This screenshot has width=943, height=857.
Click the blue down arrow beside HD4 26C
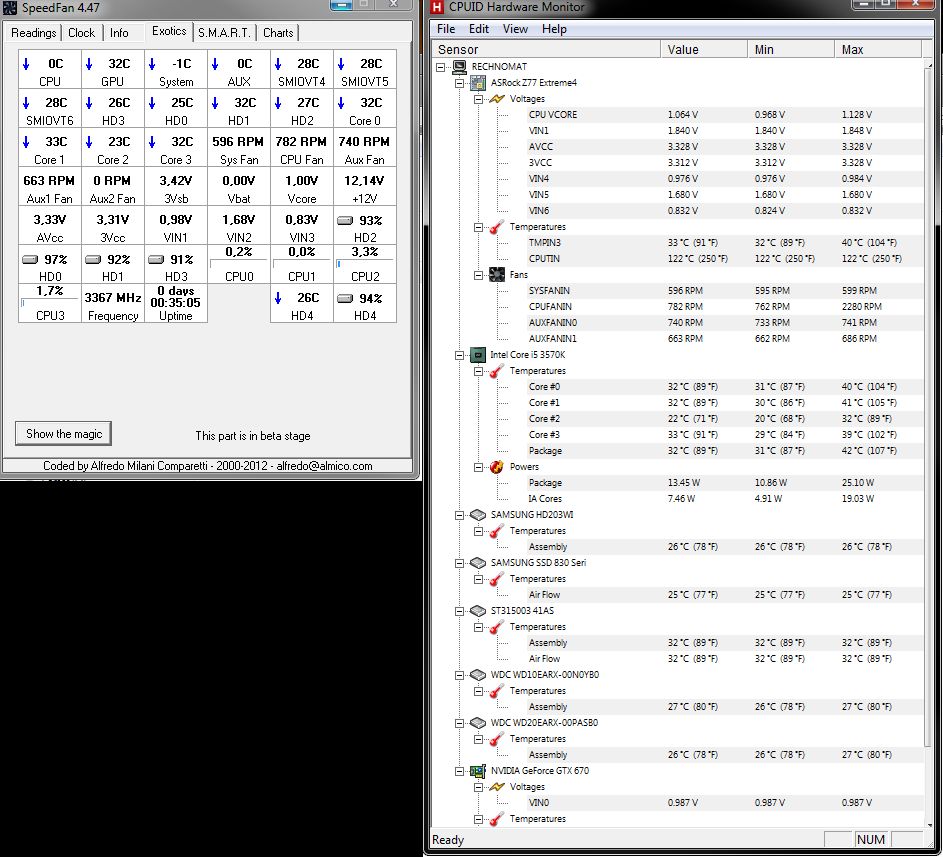[x=278, y=298]
